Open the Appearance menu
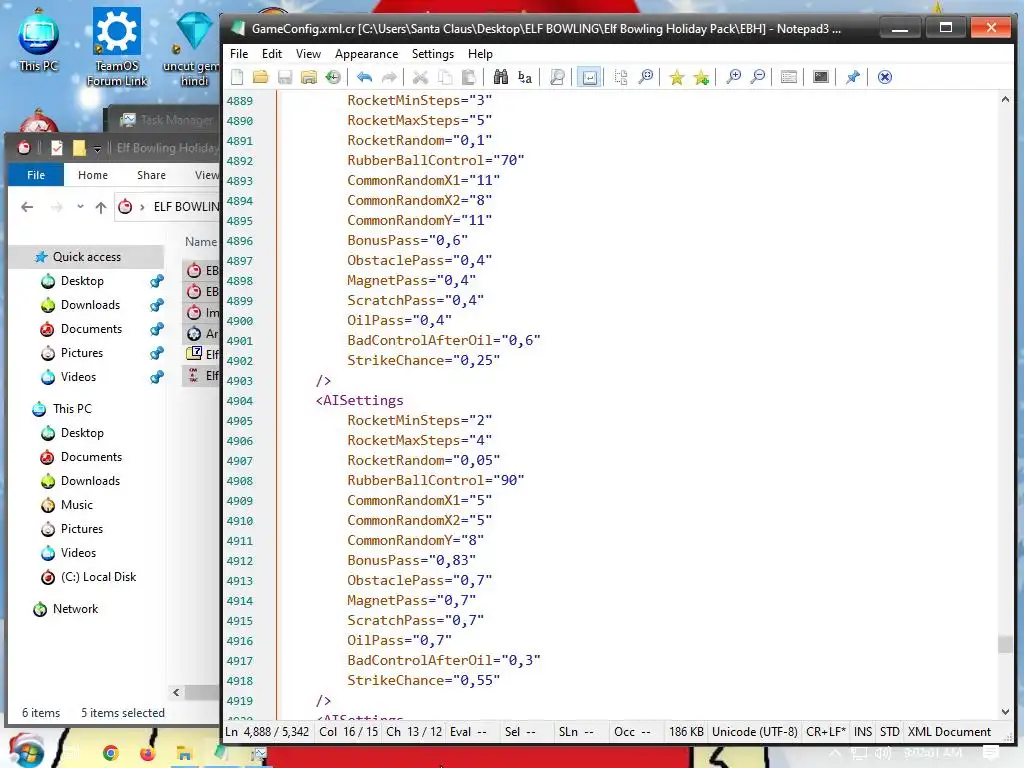The width and height of the screenshot is (1024, 768). pyautogui.click(x=366, y=54)
